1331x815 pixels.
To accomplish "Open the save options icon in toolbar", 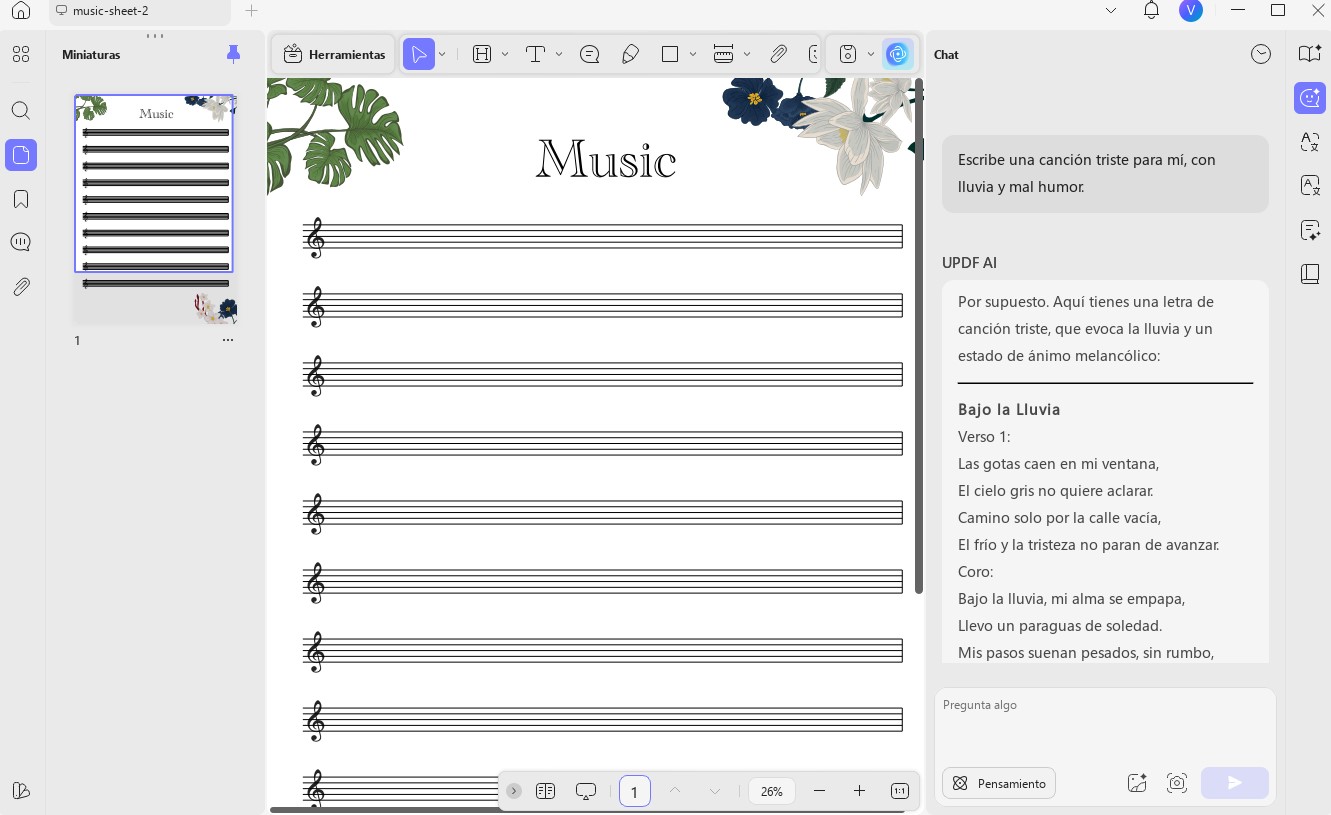I will 848,54.
